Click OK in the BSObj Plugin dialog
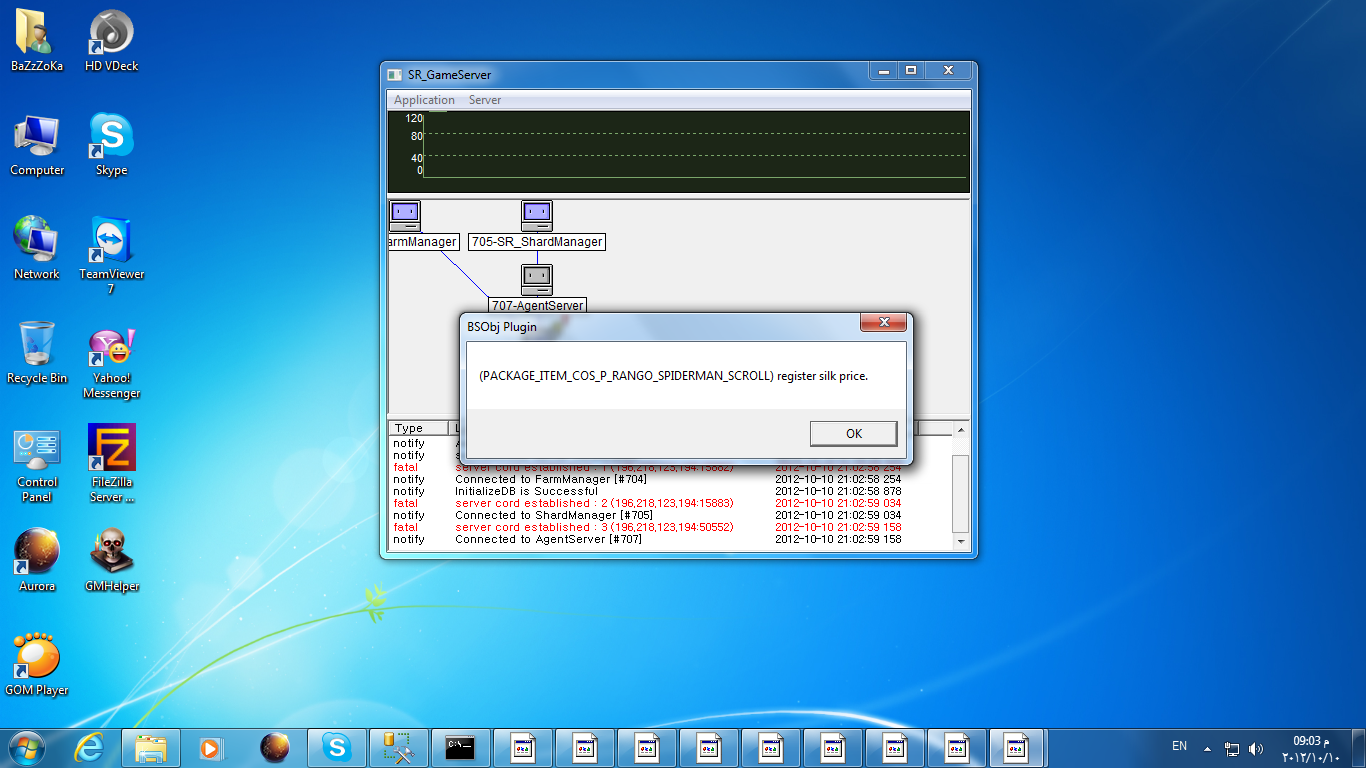 coord(853,433)
